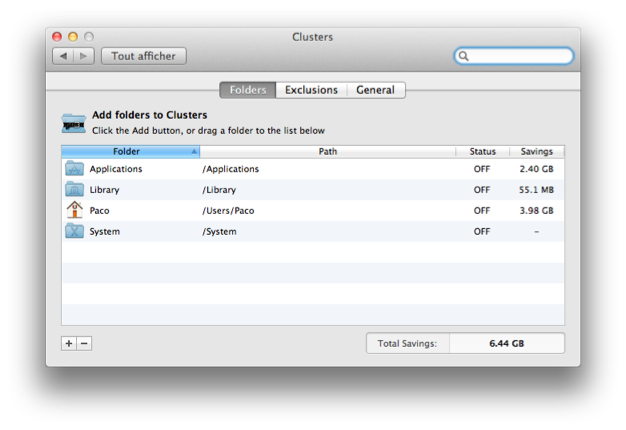Open the Exclusions tab
Viewport: 626px width, 430px height.
[x=311, y=90]
